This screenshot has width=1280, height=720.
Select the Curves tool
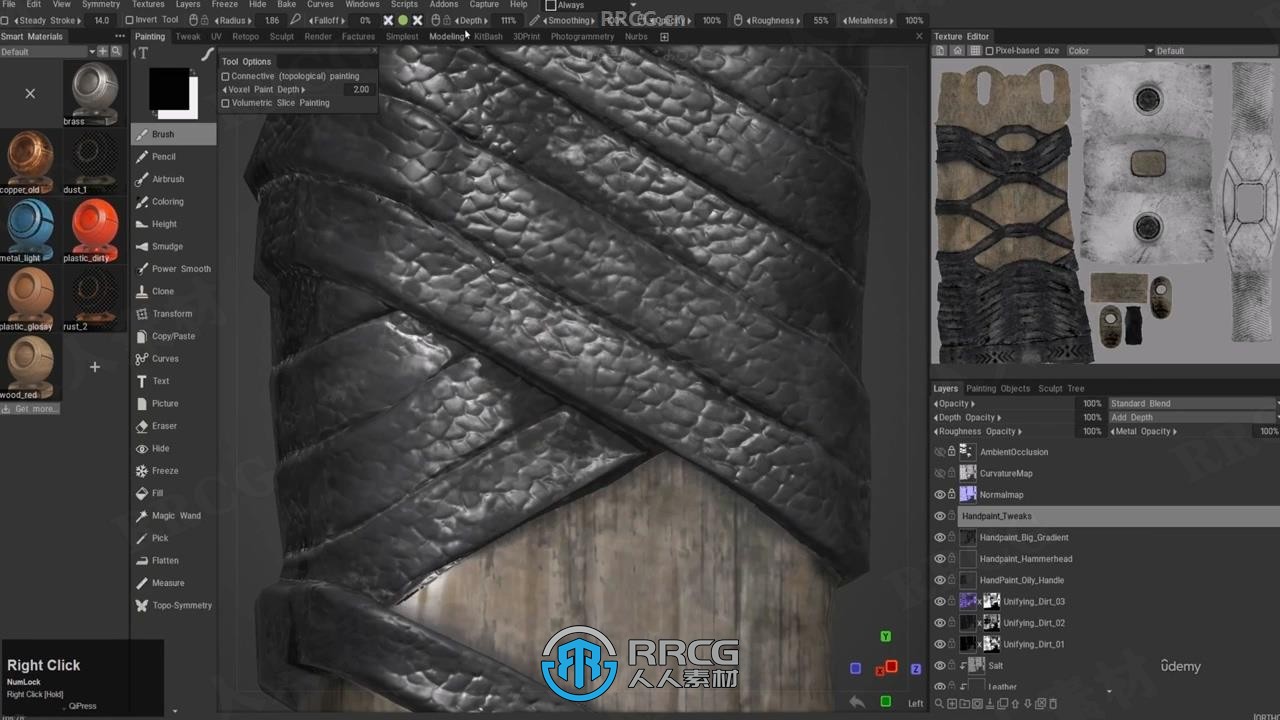click(x=173, y=358)
